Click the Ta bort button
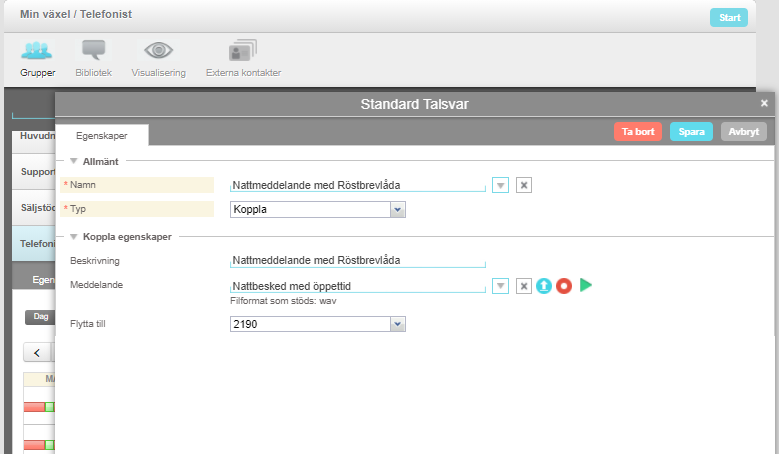Screen dimensions: 779x454 tap(638, 132)
